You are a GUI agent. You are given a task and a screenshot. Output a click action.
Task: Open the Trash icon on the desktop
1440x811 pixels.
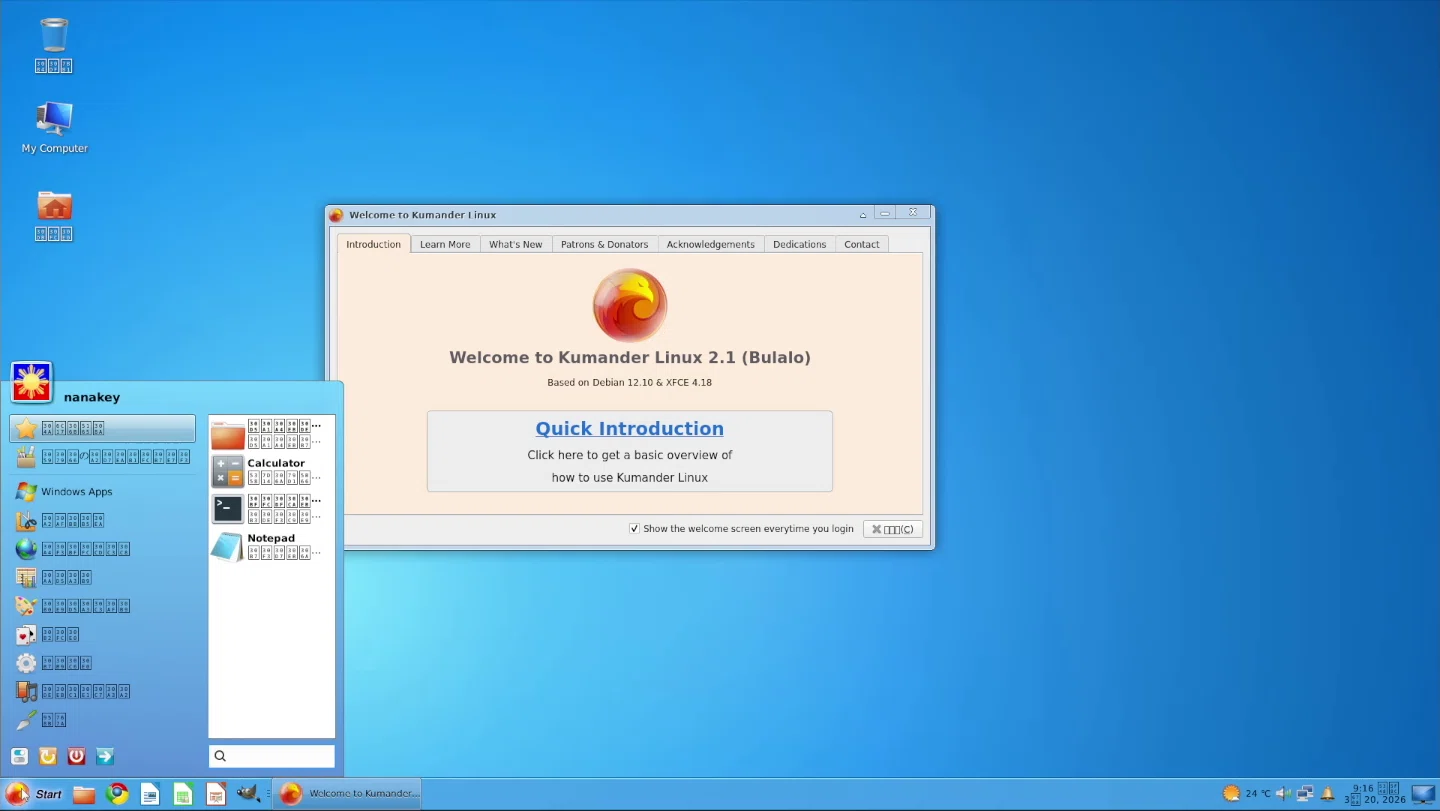coord(54,44)
